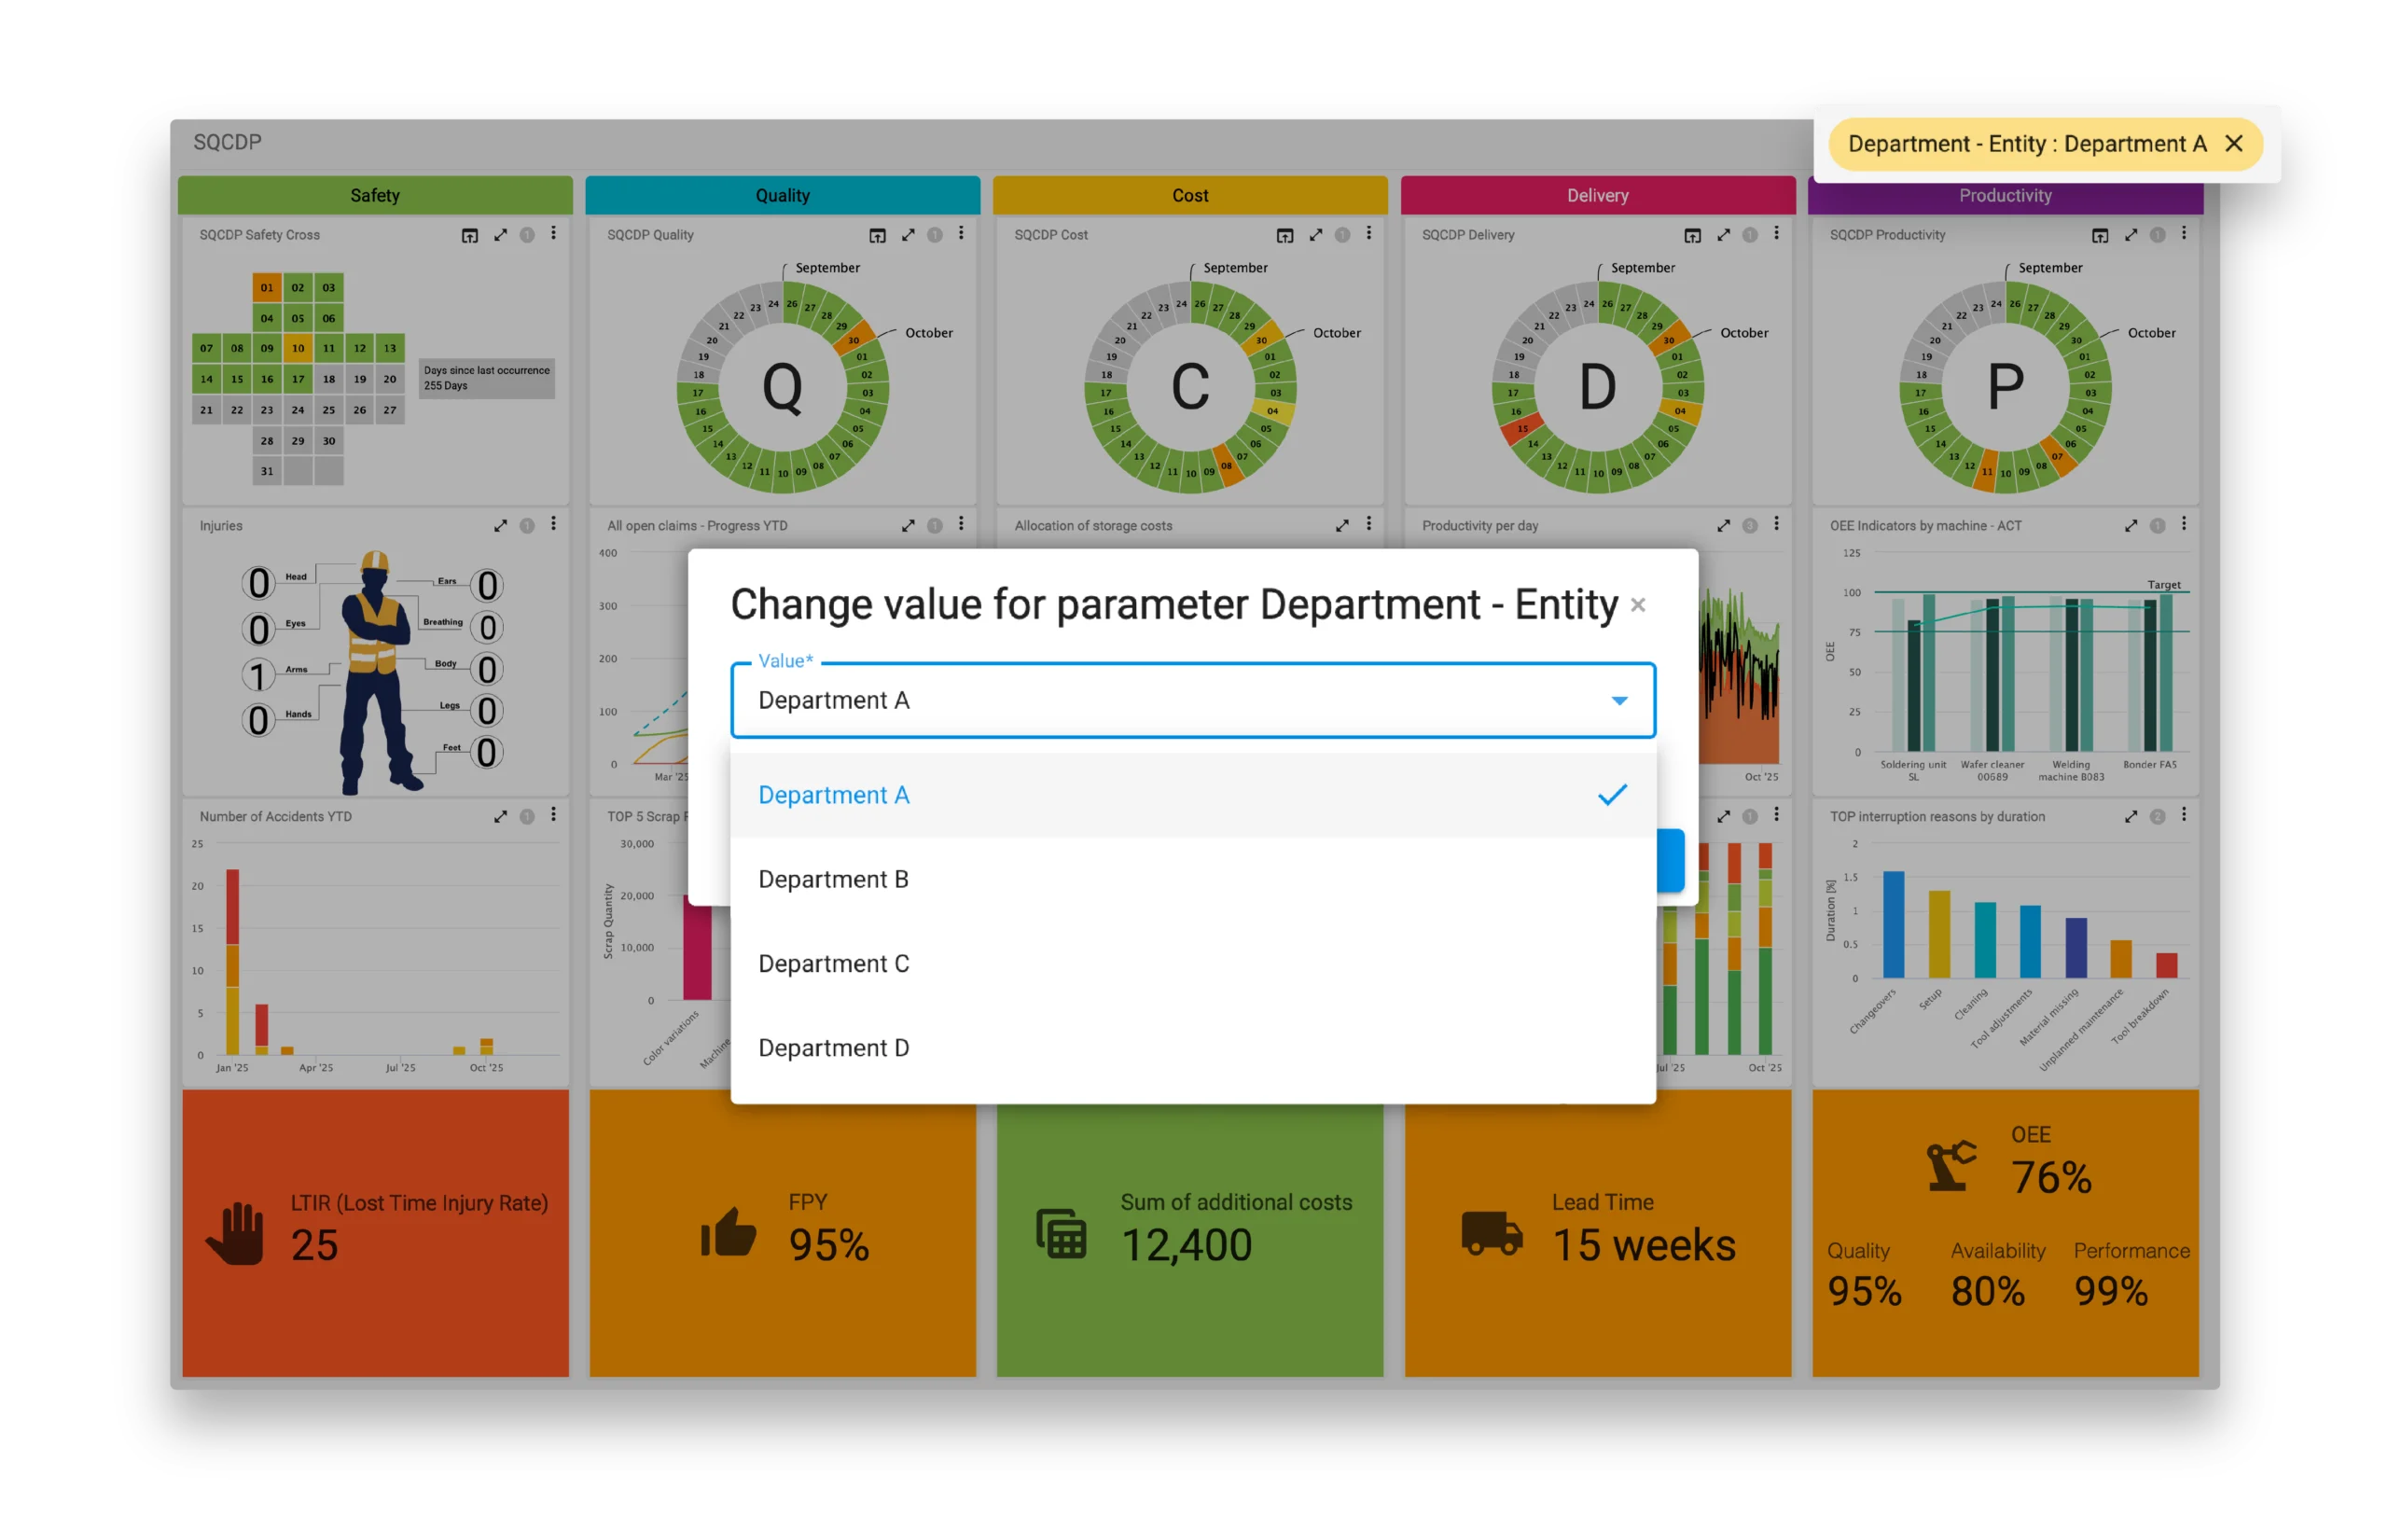Open three-dot menu for Number of Accidents YTD
Image resolution: width=2388 pixels, height=1540 pixels.
(553, 815)
